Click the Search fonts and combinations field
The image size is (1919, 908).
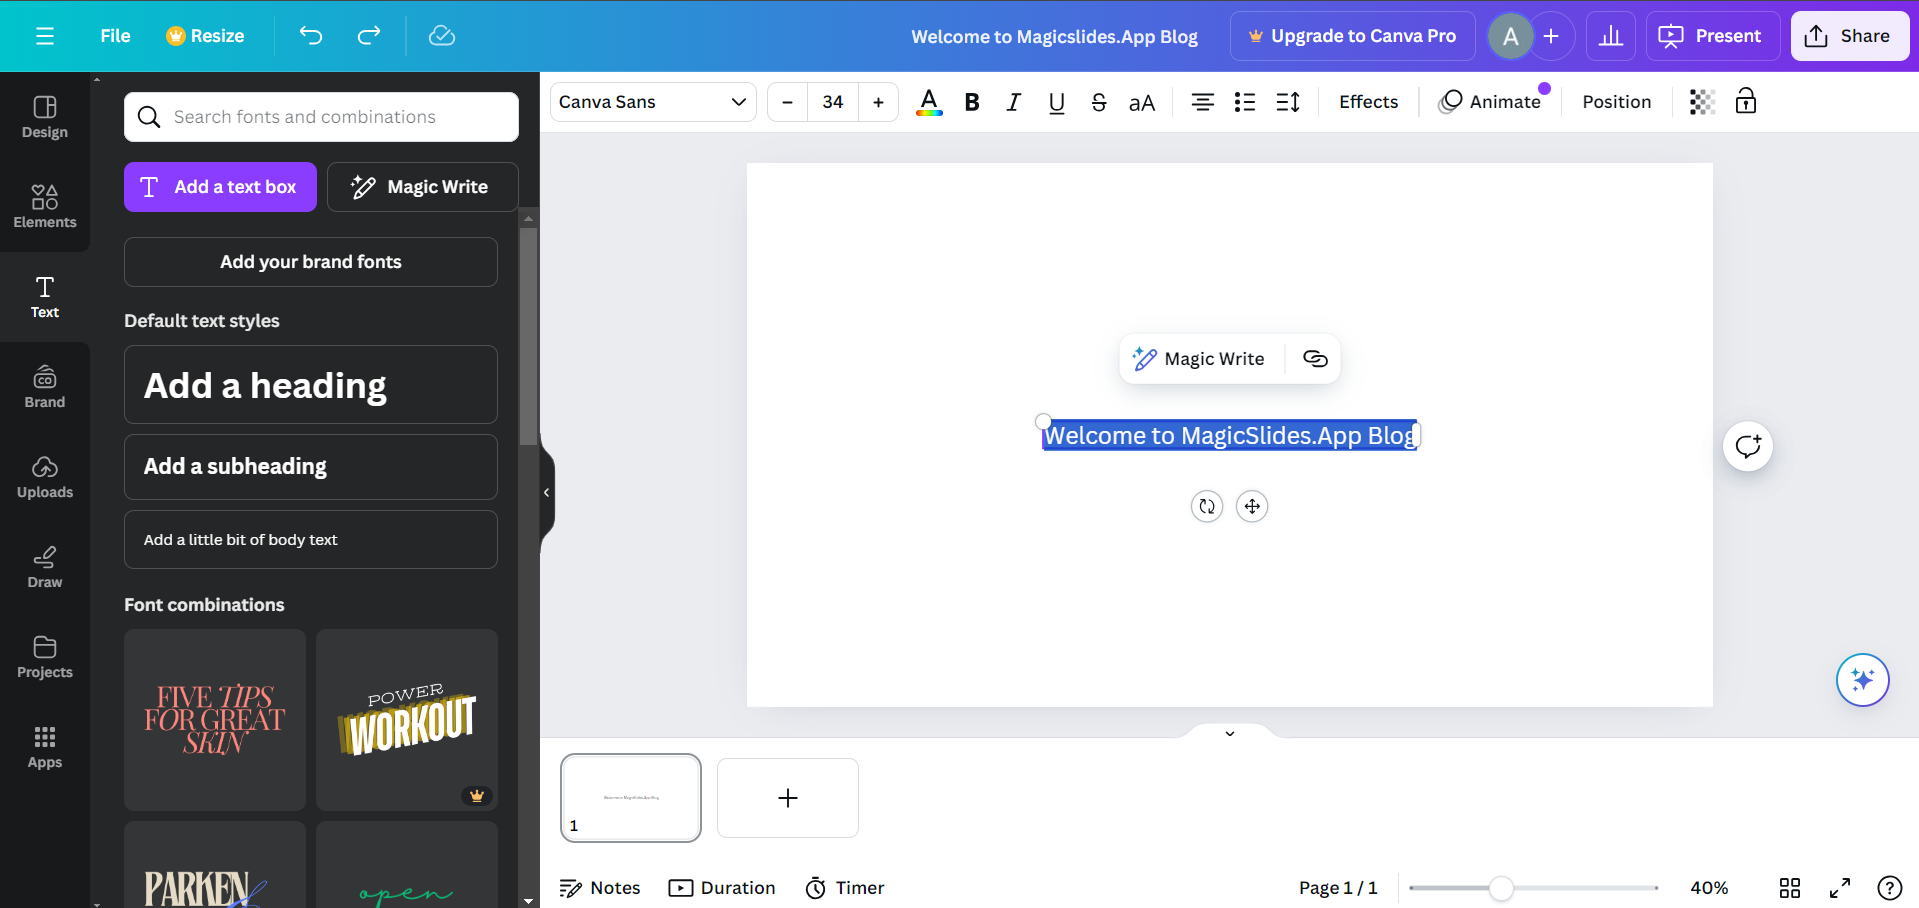coord(321,117)
